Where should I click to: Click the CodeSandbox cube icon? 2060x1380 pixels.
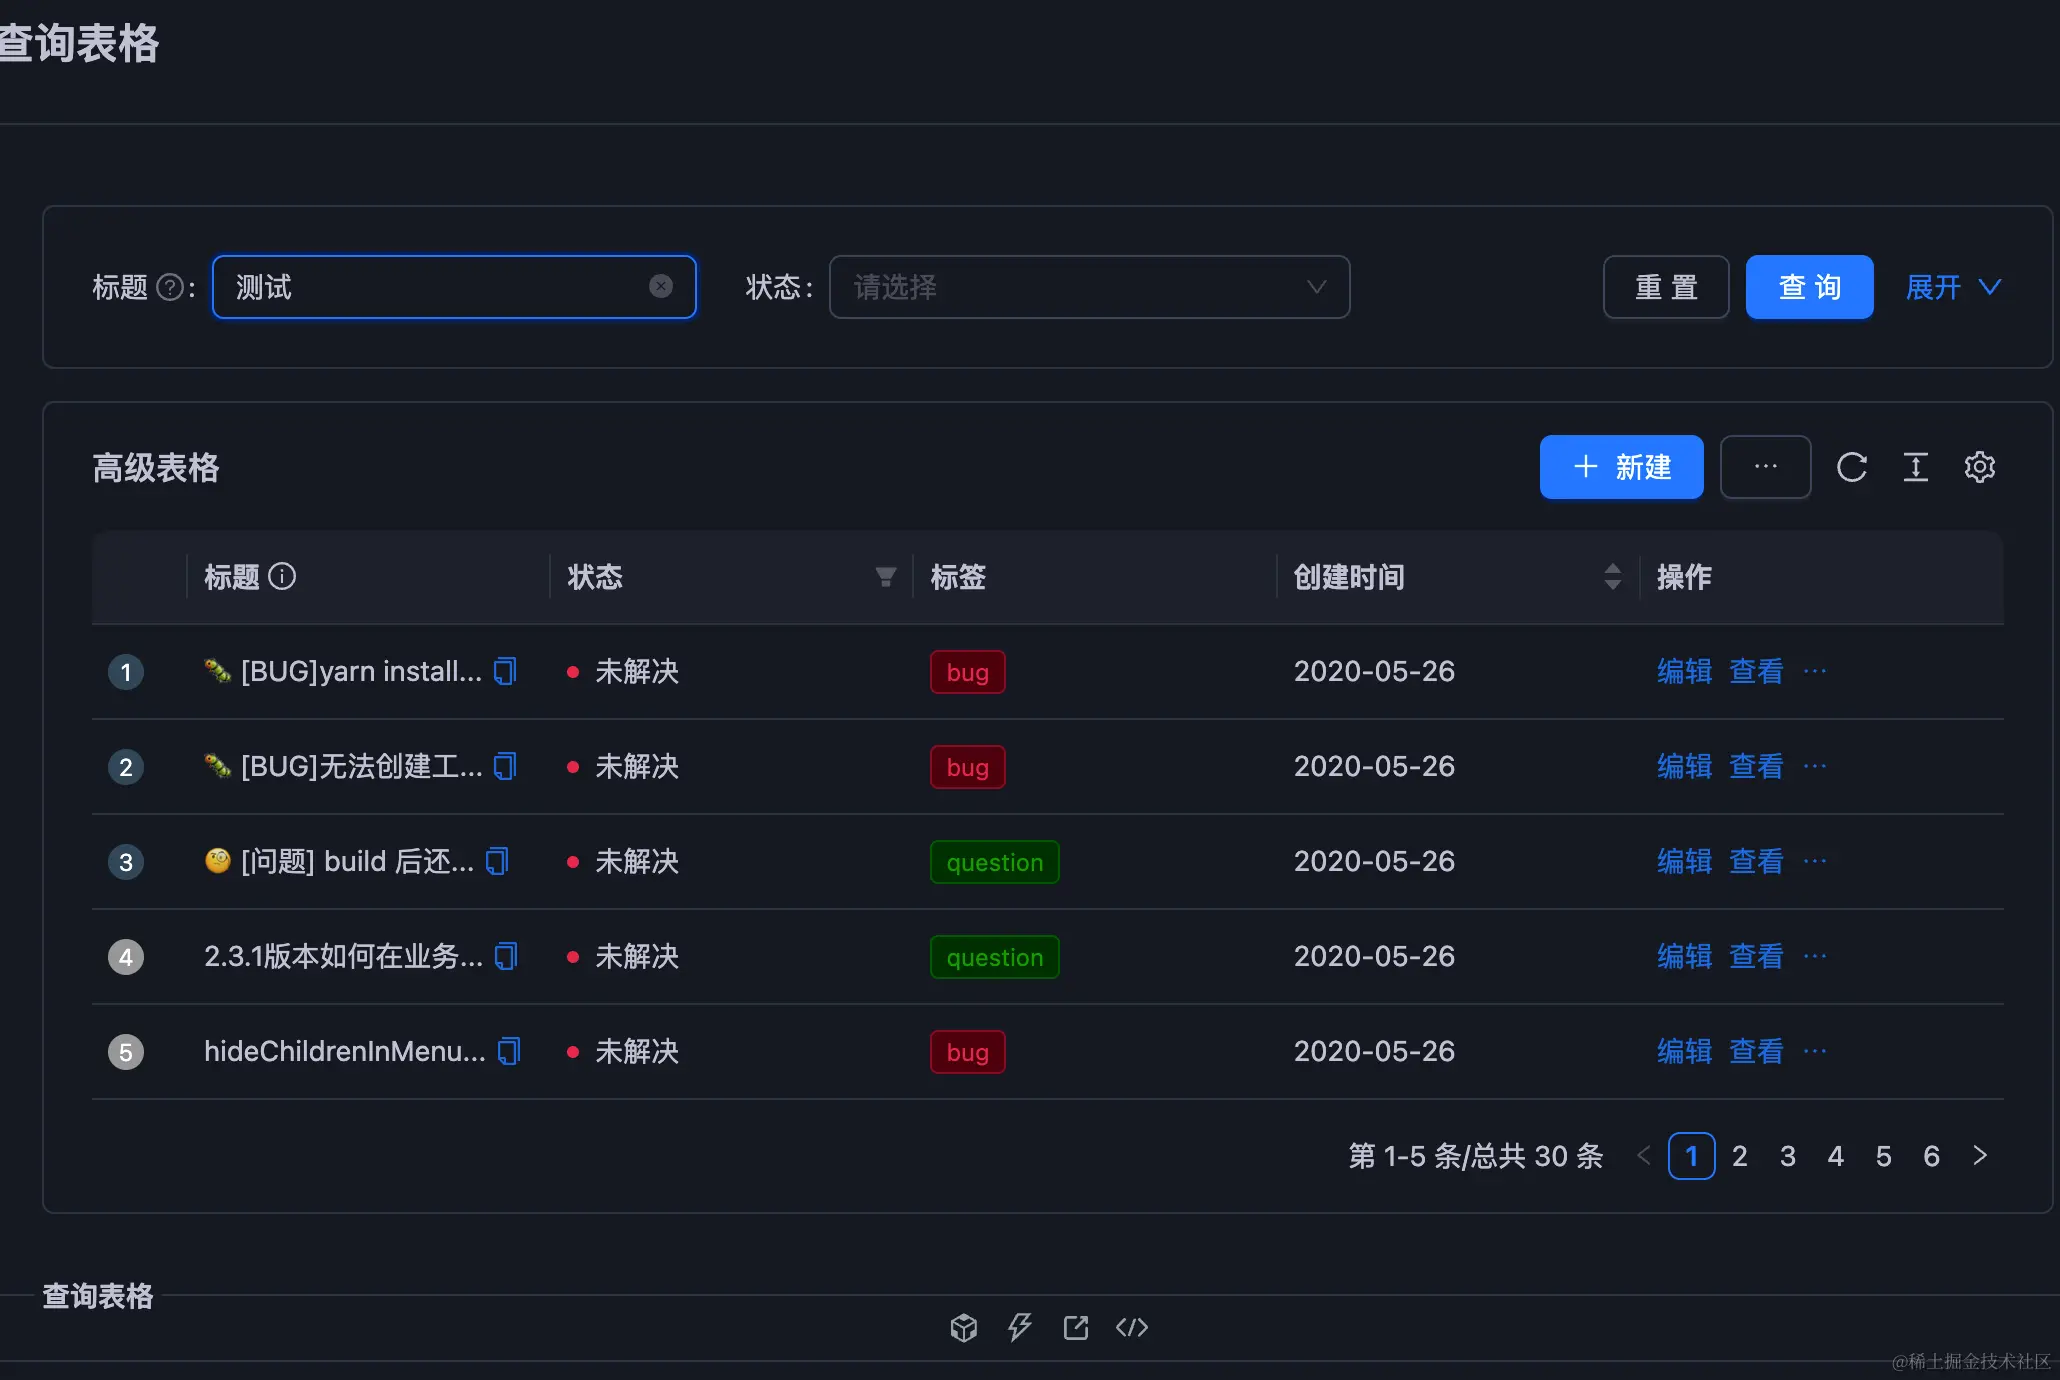tap(963, 1327)
